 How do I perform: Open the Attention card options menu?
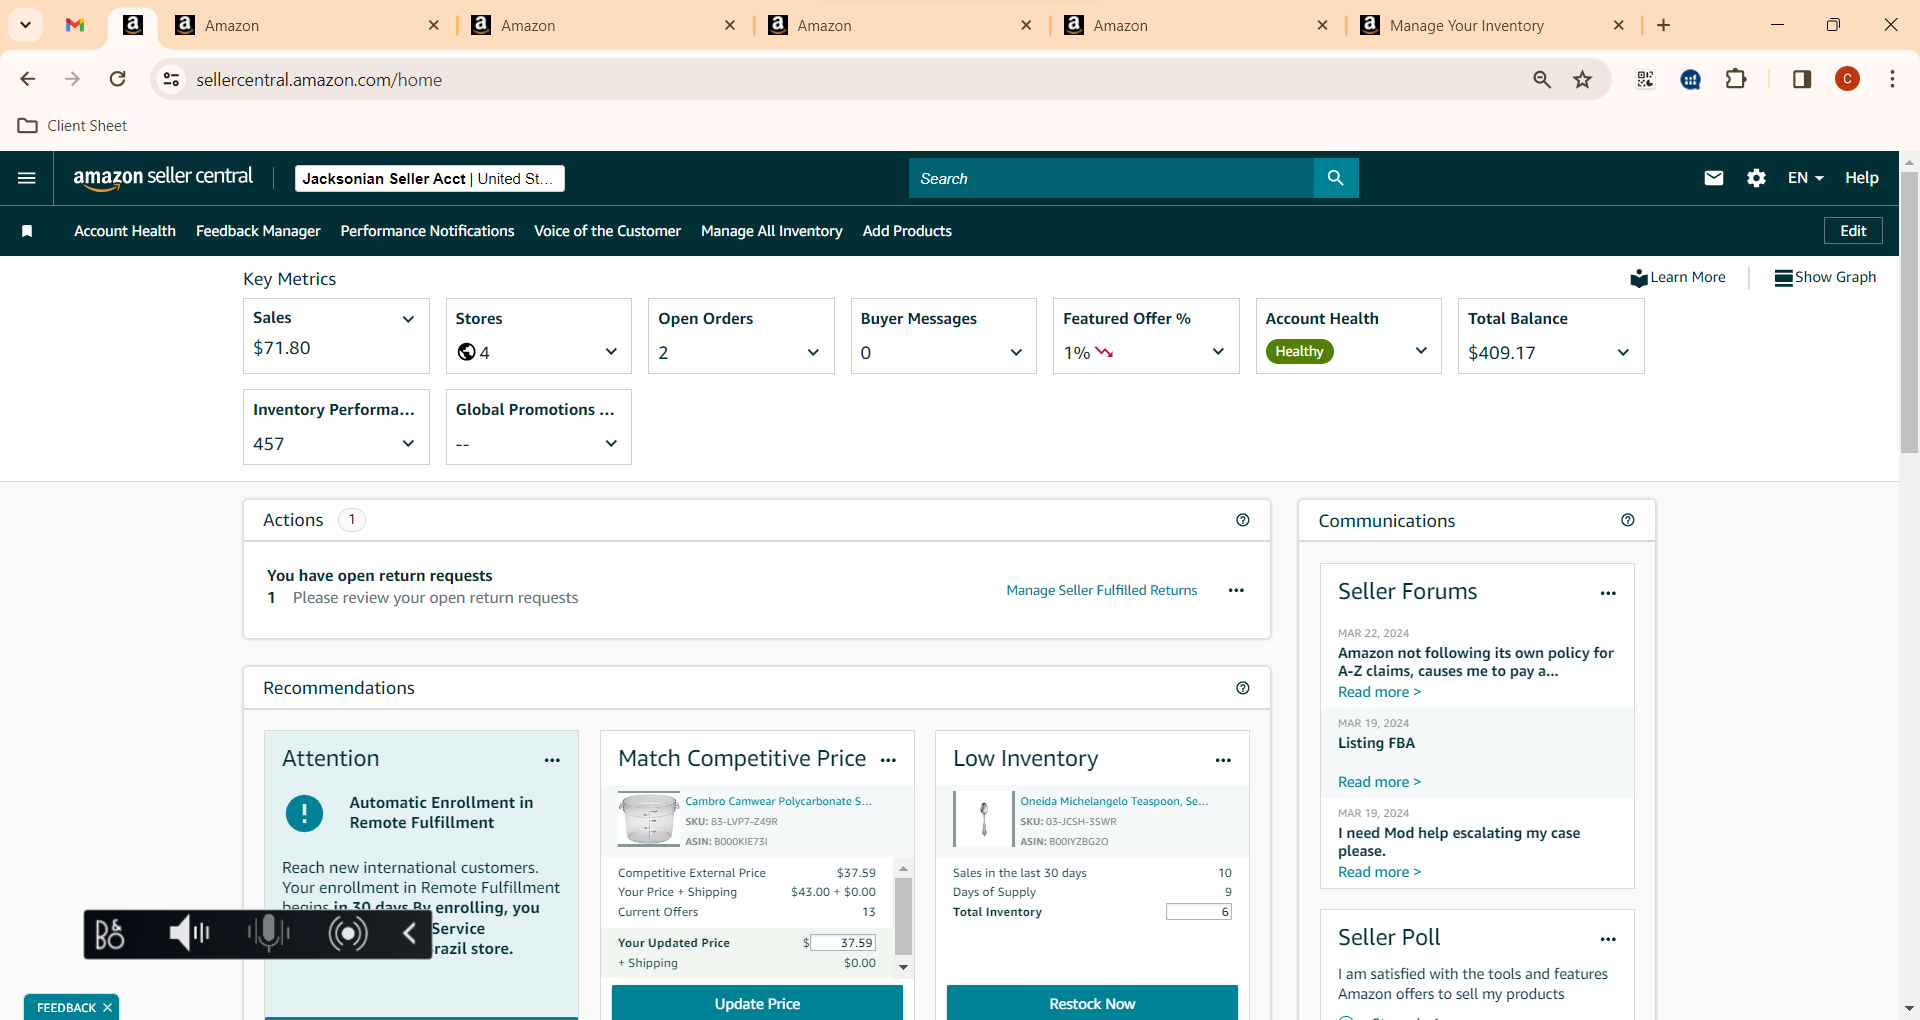[x=552, y=760]
